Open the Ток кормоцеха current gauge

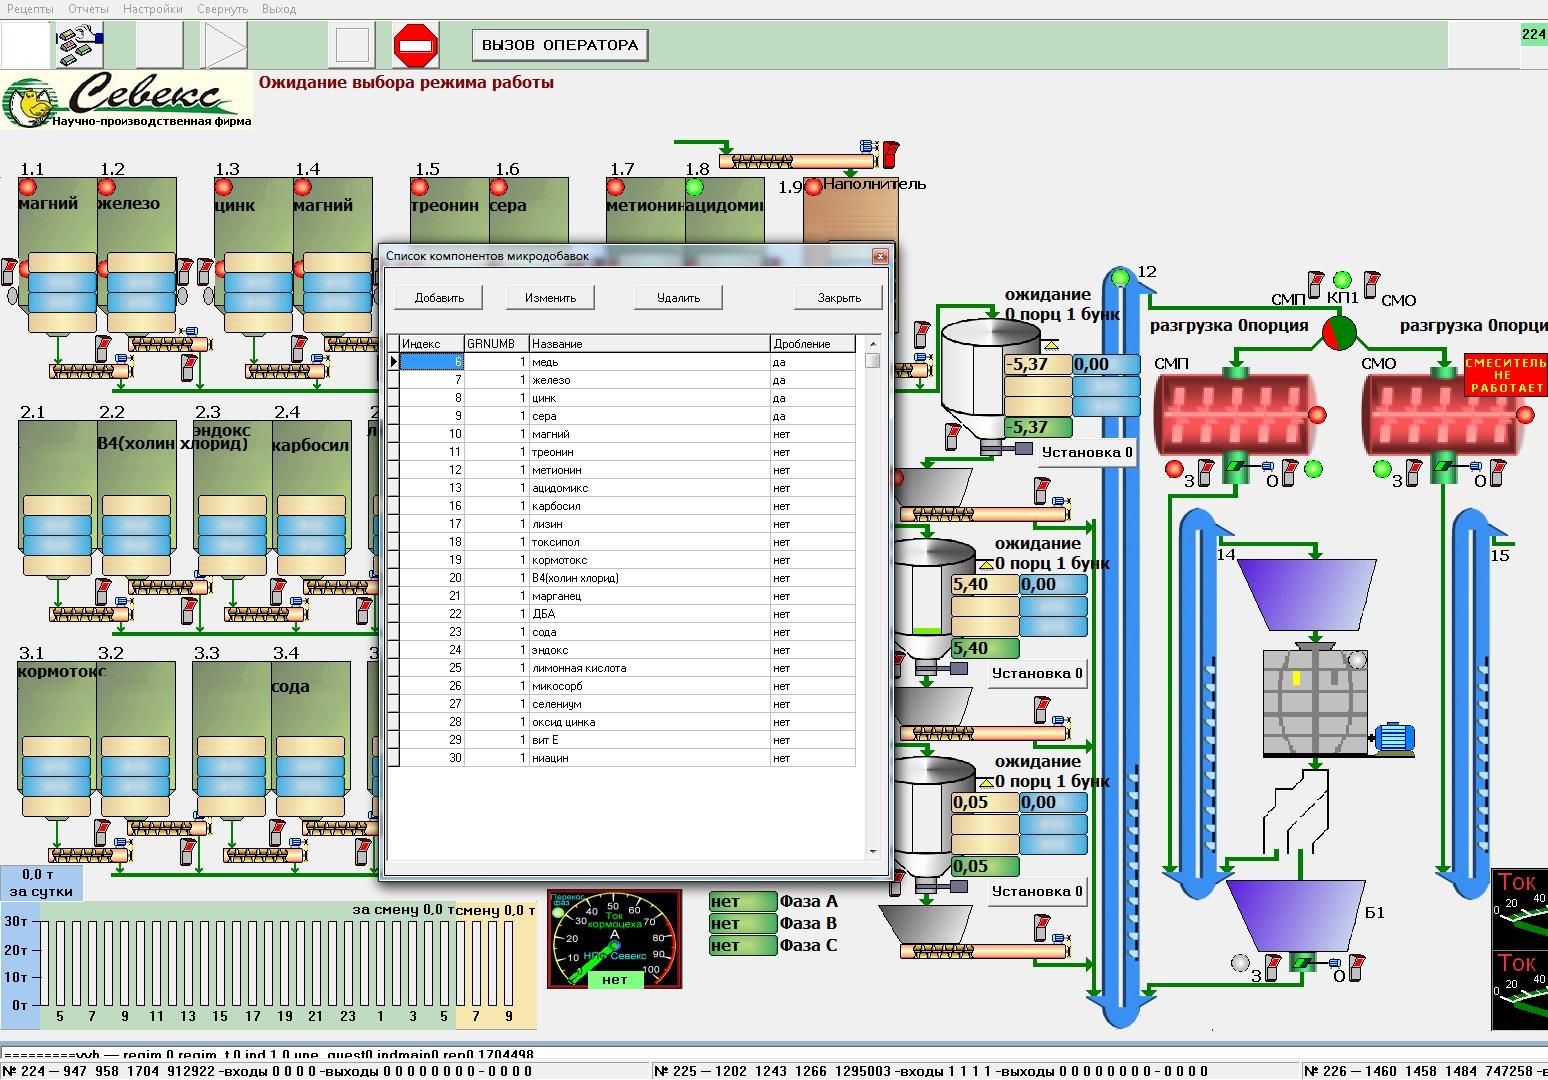(x=614, y=940)
